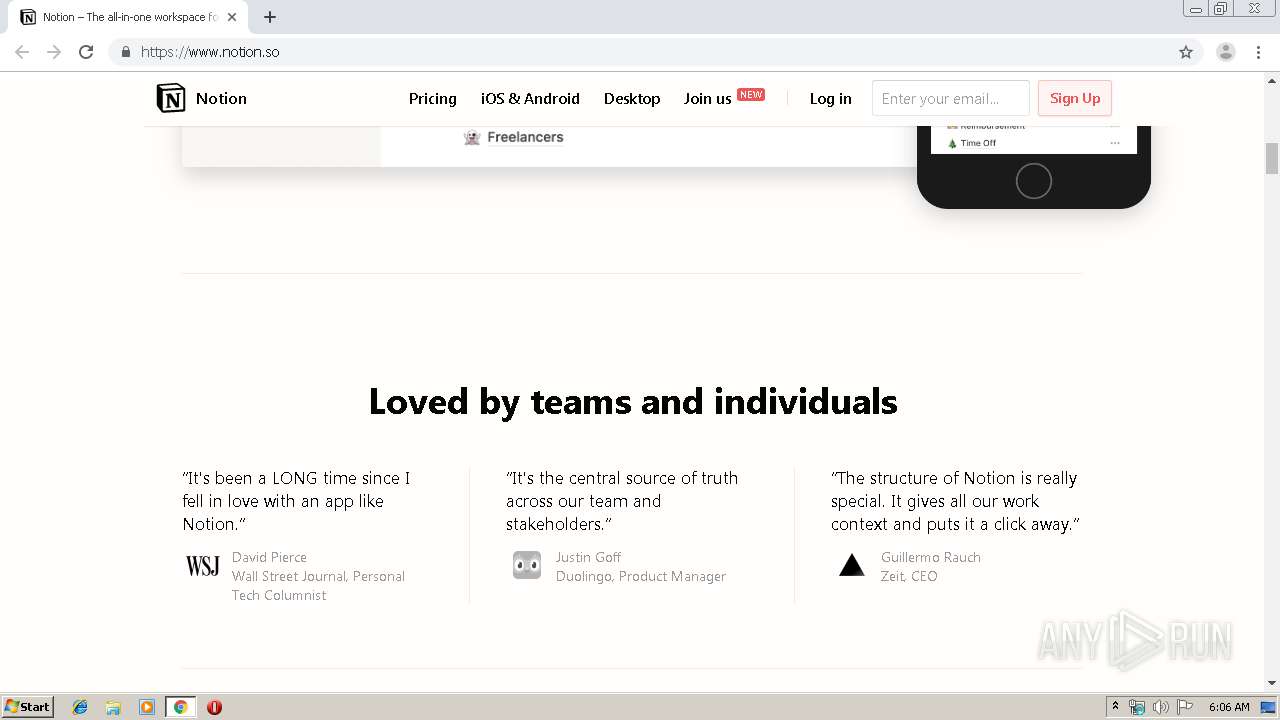The height and width of the screenshot is (720, 1280).
Task: Reload the Notion page
Action: coord(86,52)
